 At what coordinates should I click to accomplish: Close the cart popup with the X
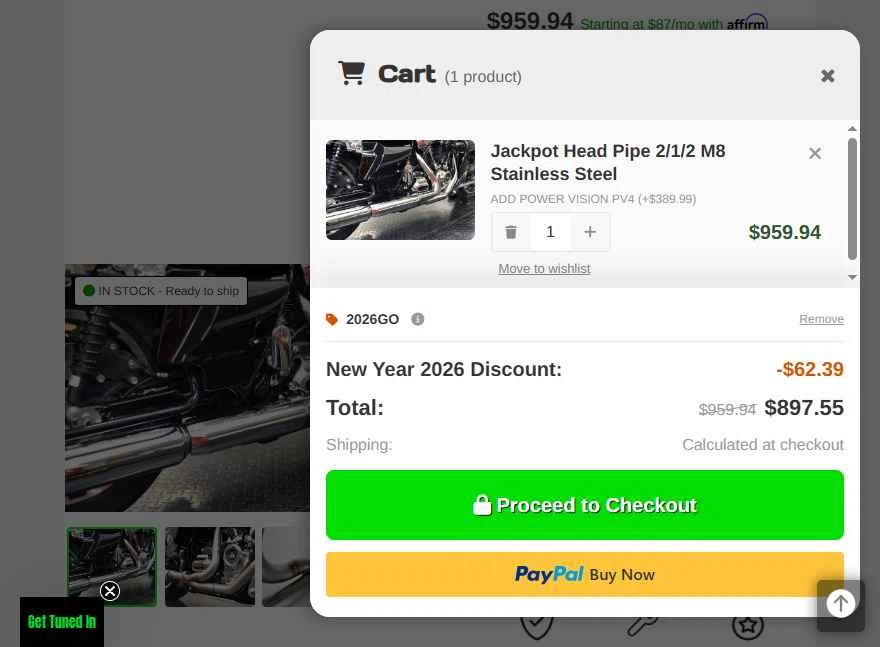[x=827, y=76]
